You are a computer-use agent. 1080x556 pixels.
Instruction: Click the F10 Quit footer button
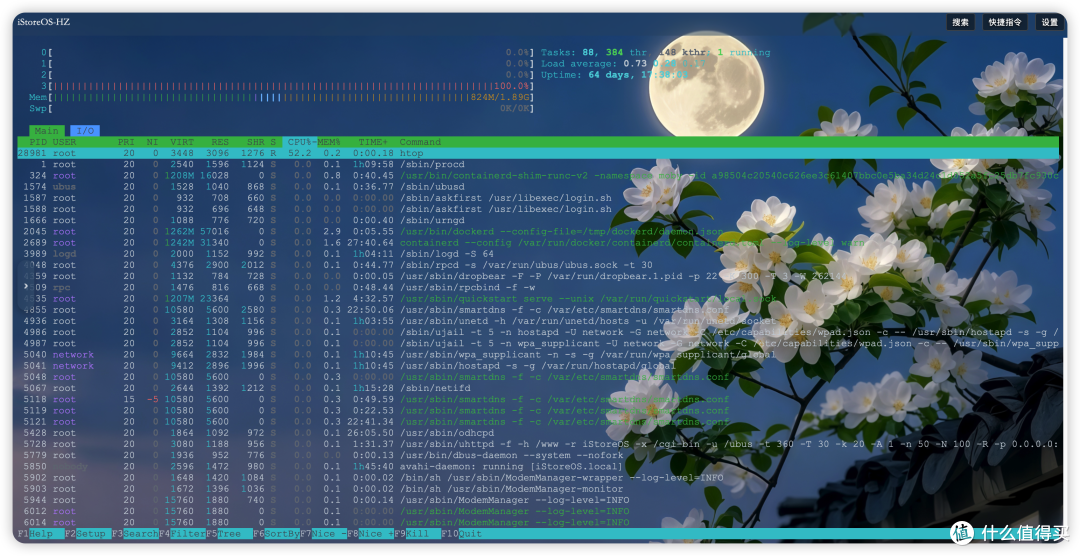click(462, 534)
